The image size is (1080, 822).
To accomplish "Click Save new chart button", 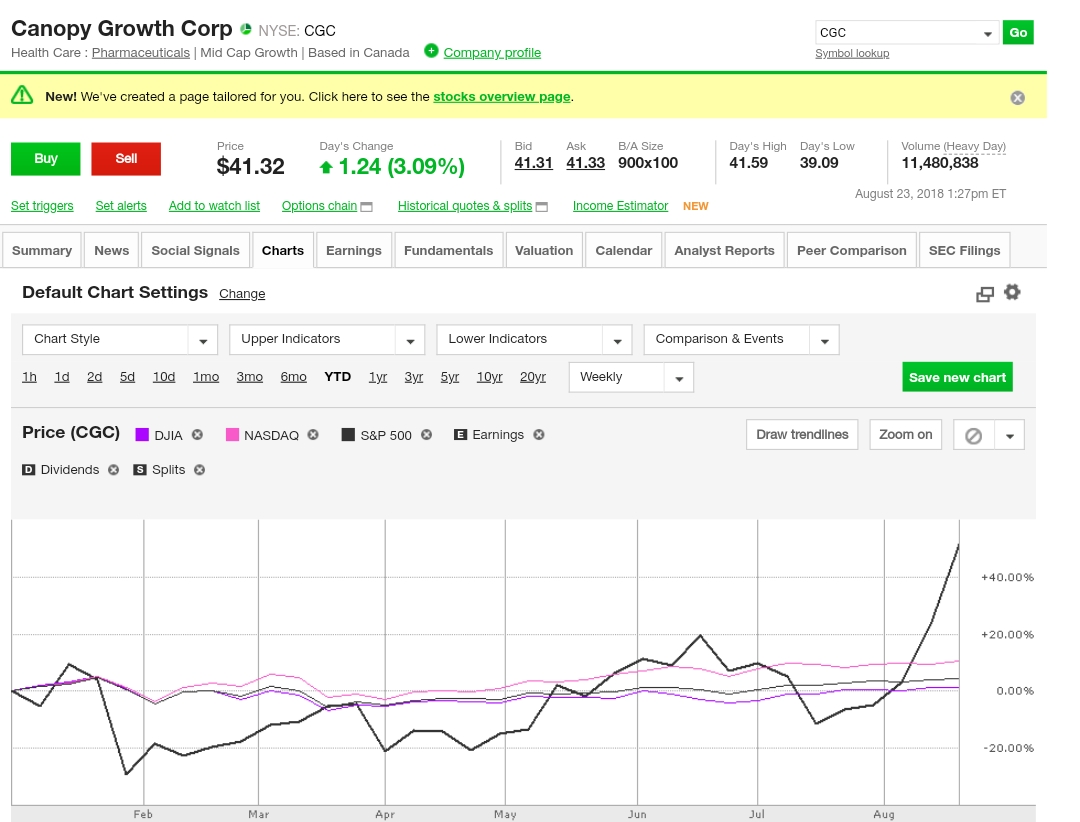I will [x=957, y=377].
